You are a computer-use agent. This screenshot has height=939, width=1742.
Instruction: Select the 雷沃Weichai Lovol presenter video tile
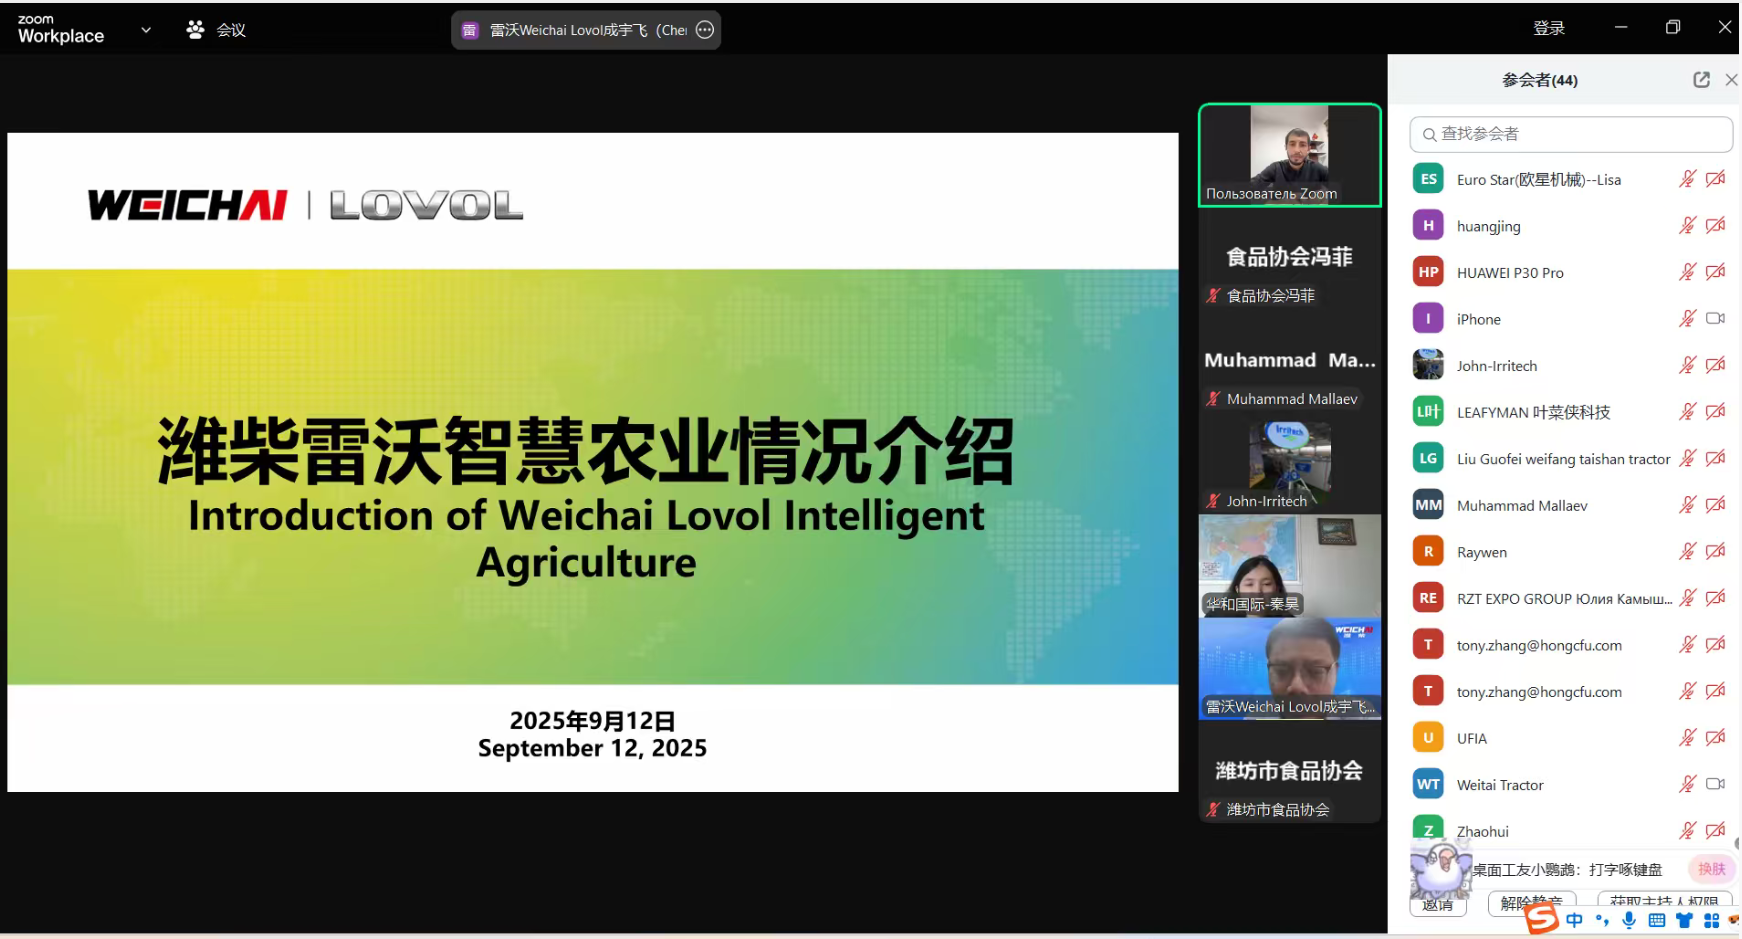coord(1289,668)
